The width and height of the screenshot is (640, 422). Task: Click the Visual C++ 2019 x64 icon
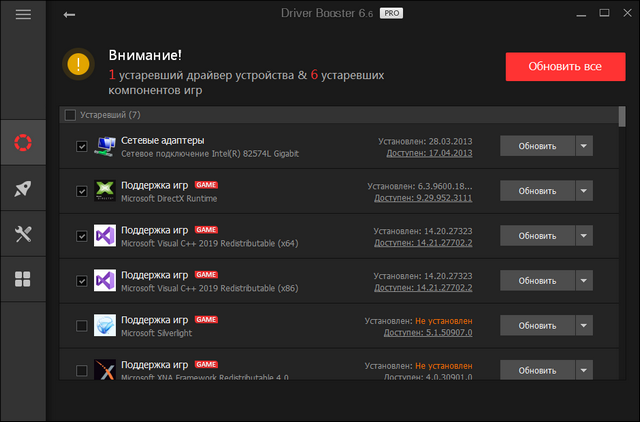click(x=105, y=235)
